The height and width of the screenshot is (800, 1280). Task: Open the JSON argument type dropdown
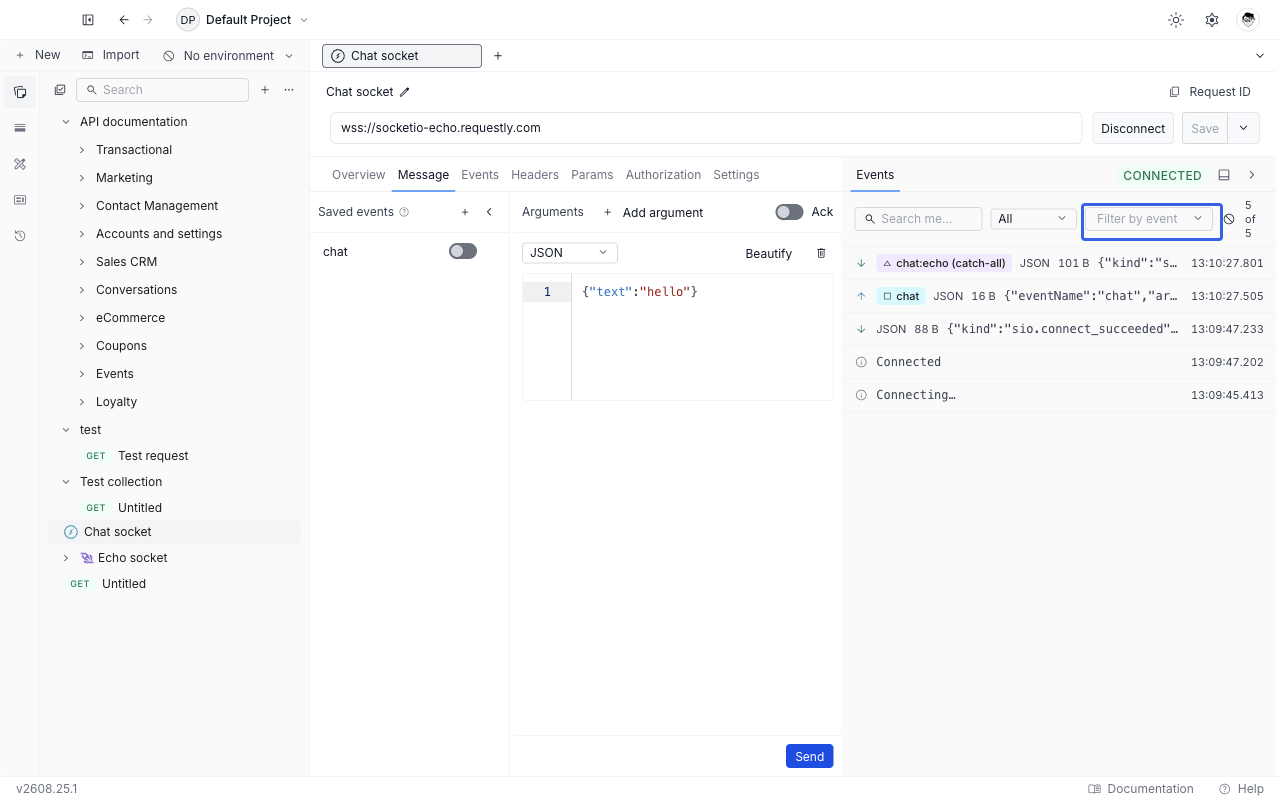tap(570, 253)
